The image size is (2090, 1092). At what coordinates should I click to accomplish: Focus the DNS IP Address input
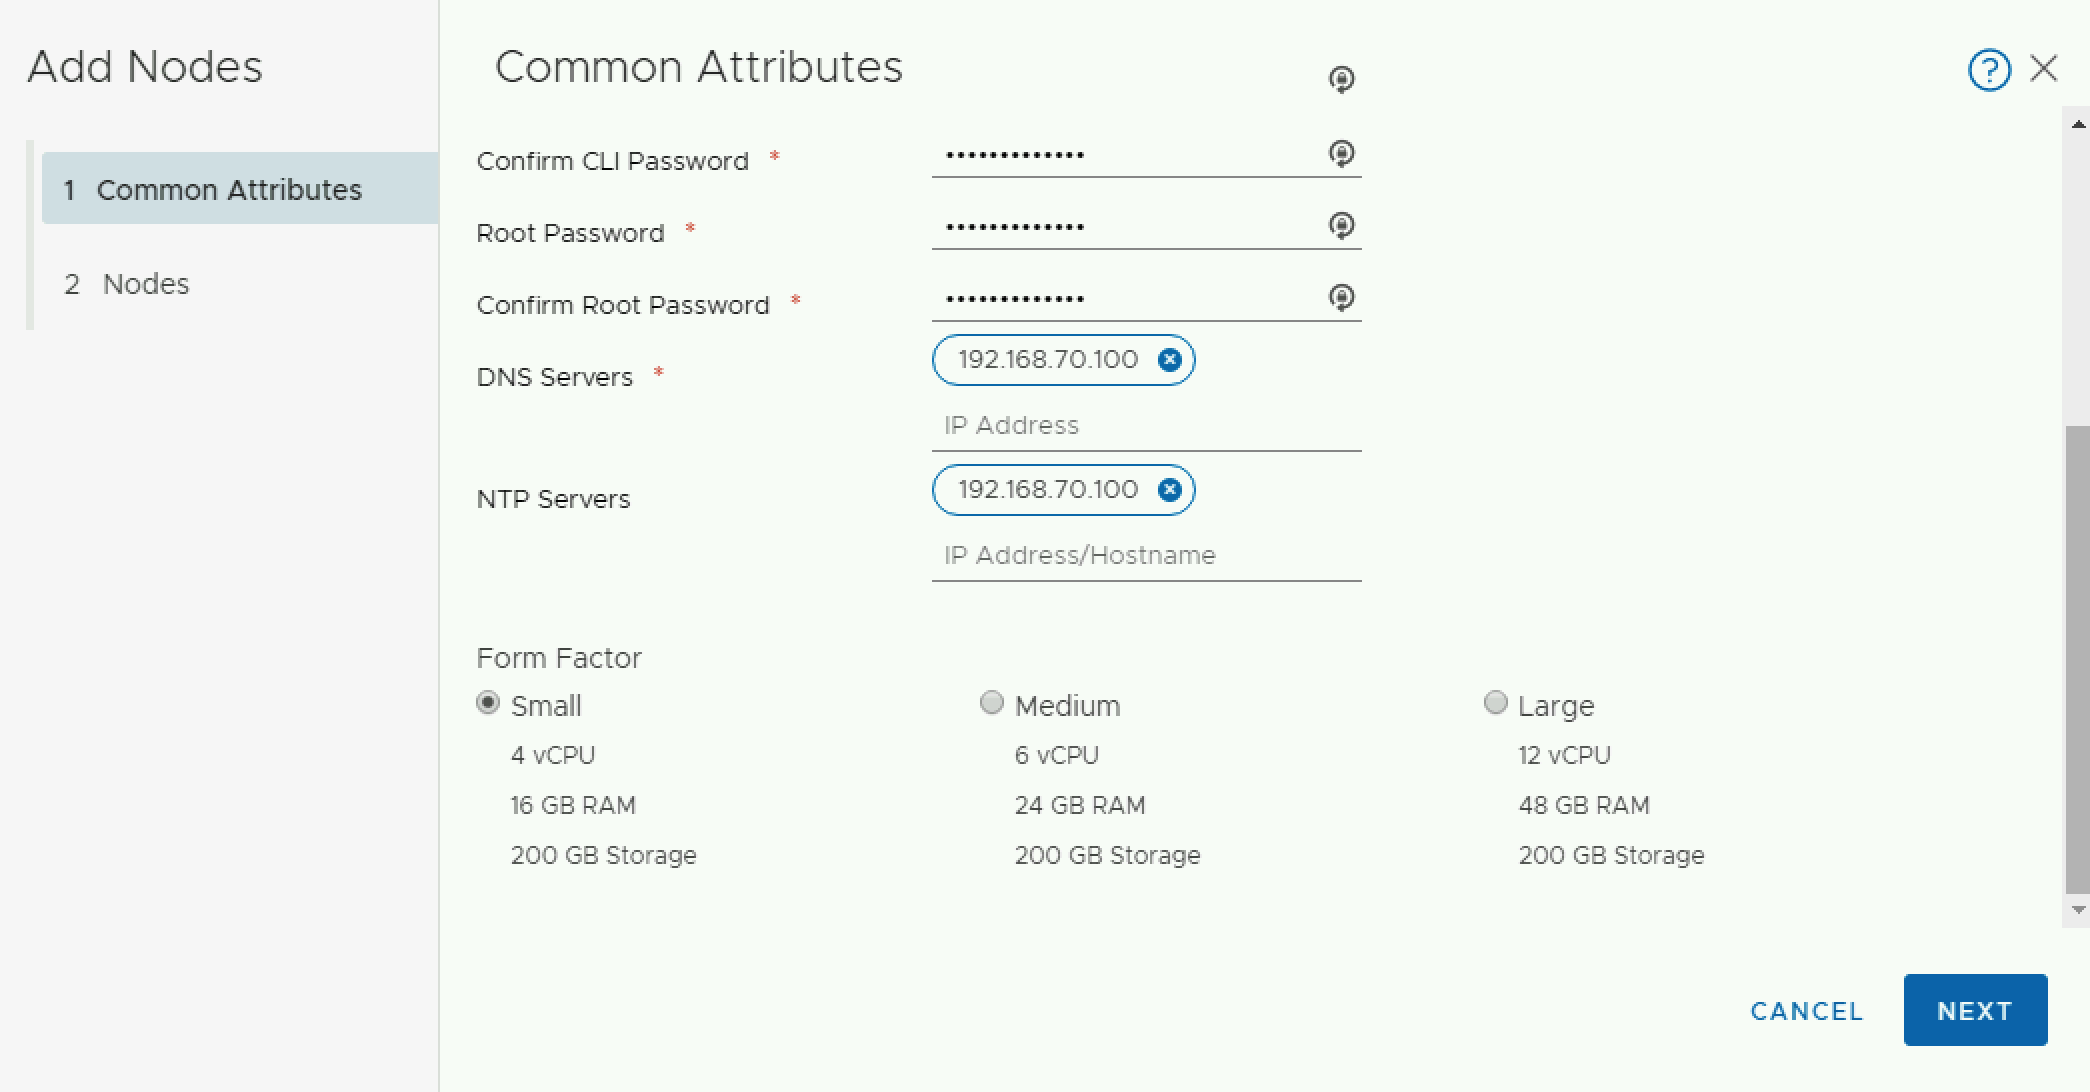pos(1145,426)
